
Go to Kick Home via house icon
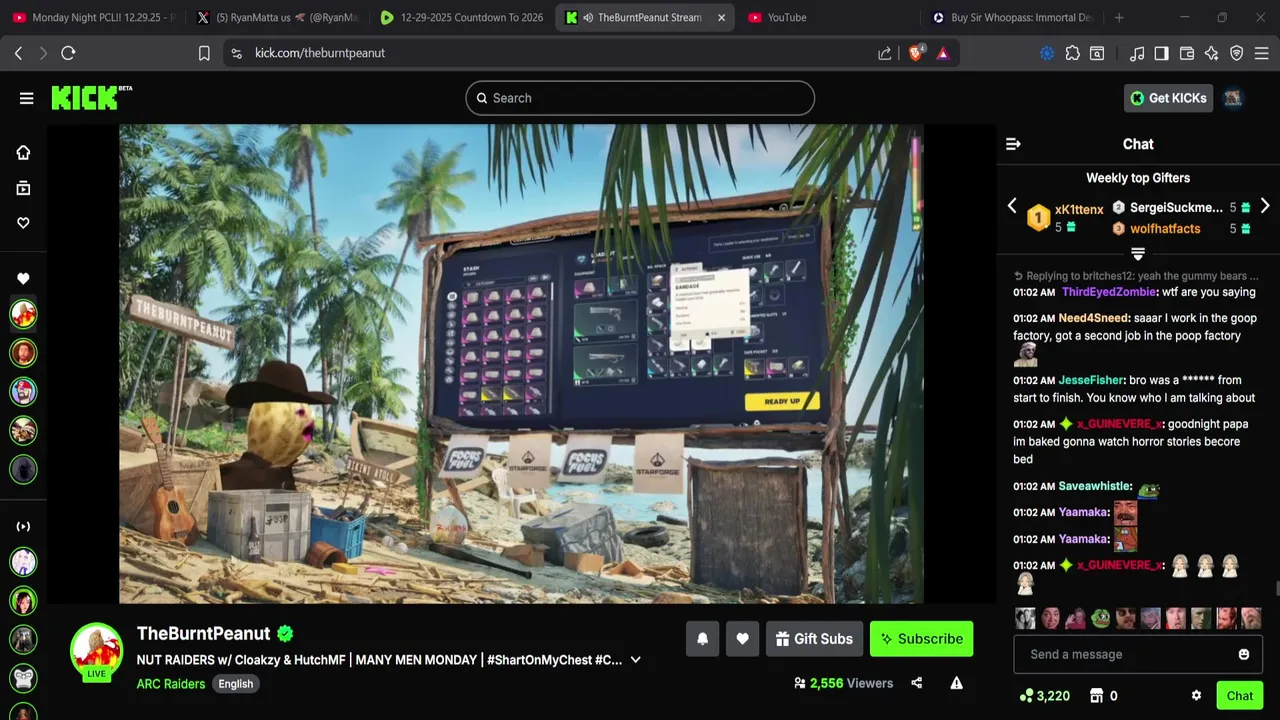(23, 152)
